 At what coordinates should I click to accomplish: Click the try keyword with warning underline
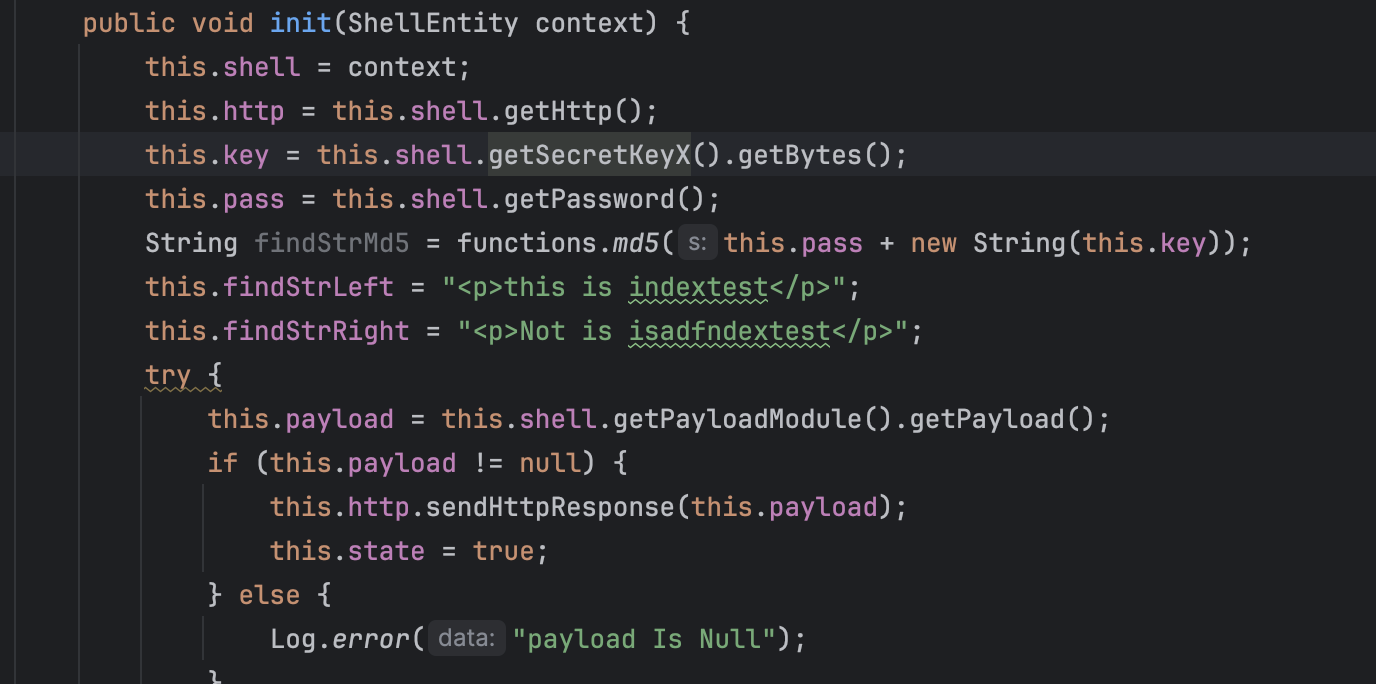point(167,375)
